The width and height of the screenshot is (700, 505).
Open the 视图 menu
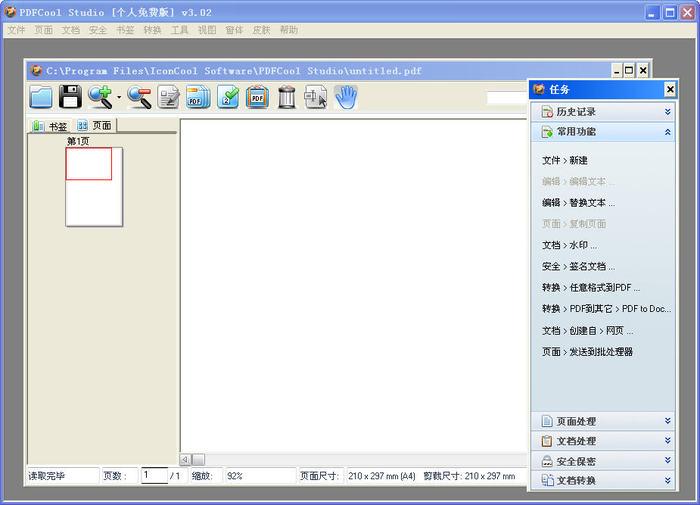click(x=207, y=30)
